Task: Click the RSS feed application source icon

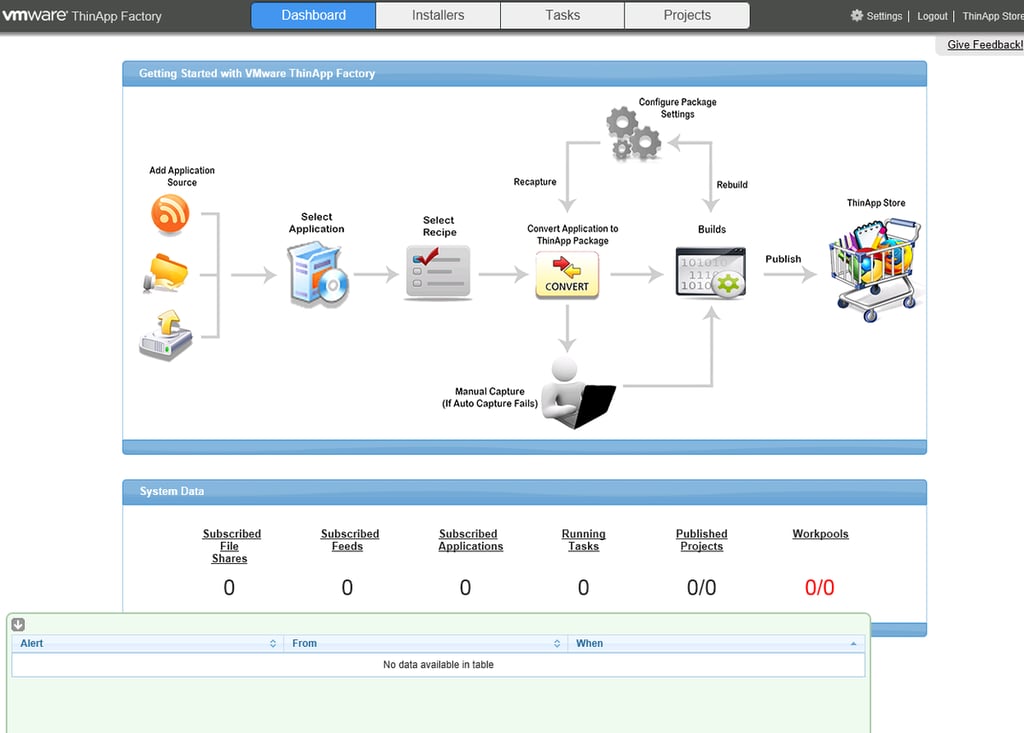Action: 170,214
